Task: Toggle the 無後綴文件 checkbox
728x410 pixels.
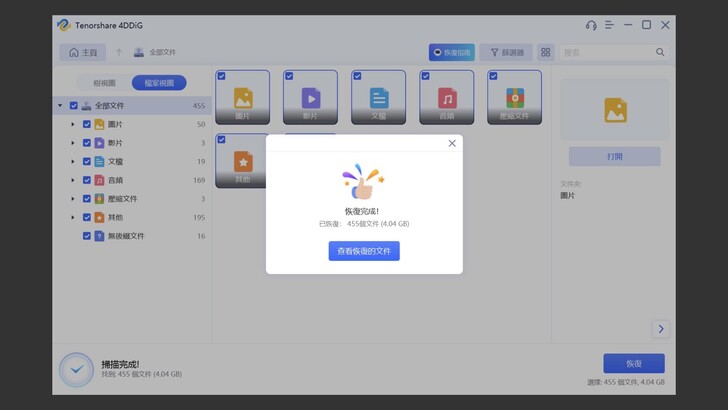Action: point(87,236)
